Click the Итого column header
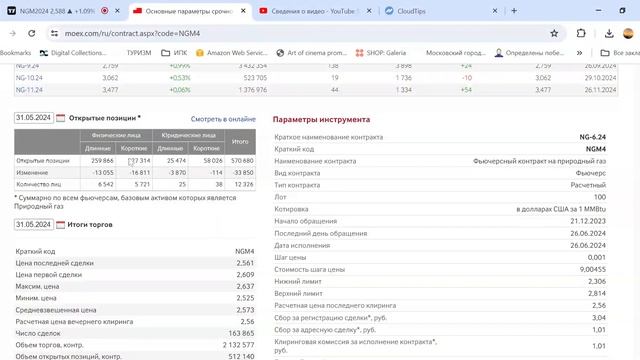640x360 pixels. pos(240,141)
